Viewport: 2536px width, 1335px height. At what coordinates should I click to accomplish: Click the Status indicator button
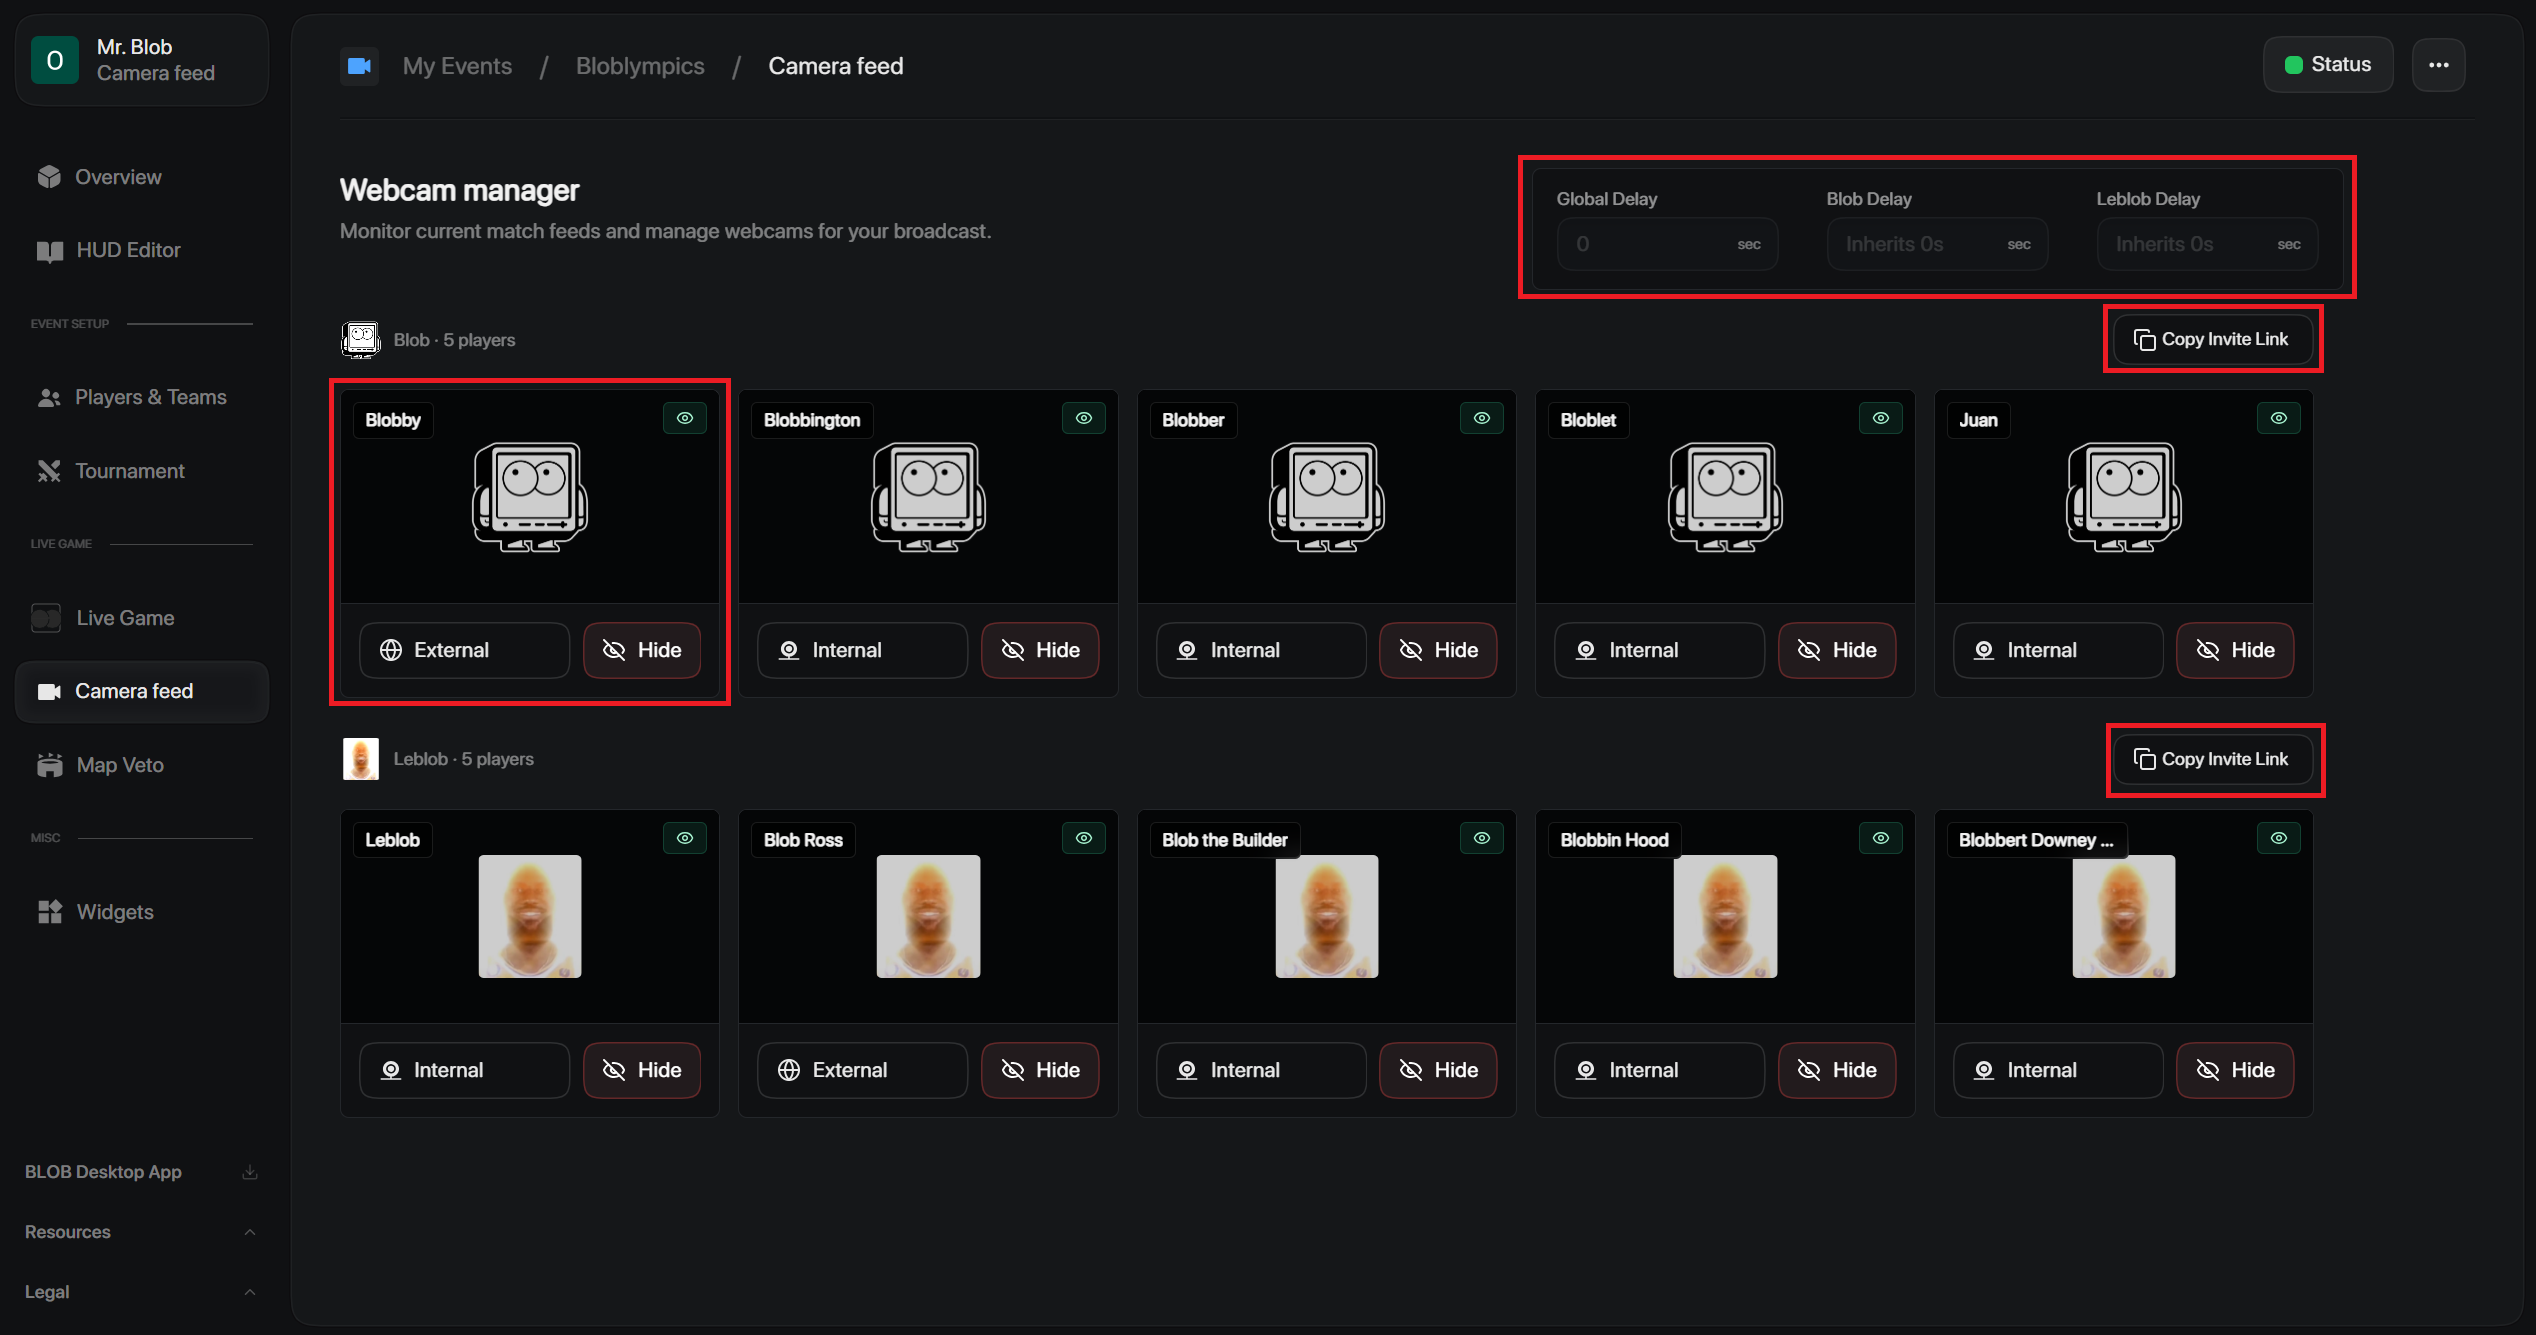pyautogui.click(x=2328, y=65)
